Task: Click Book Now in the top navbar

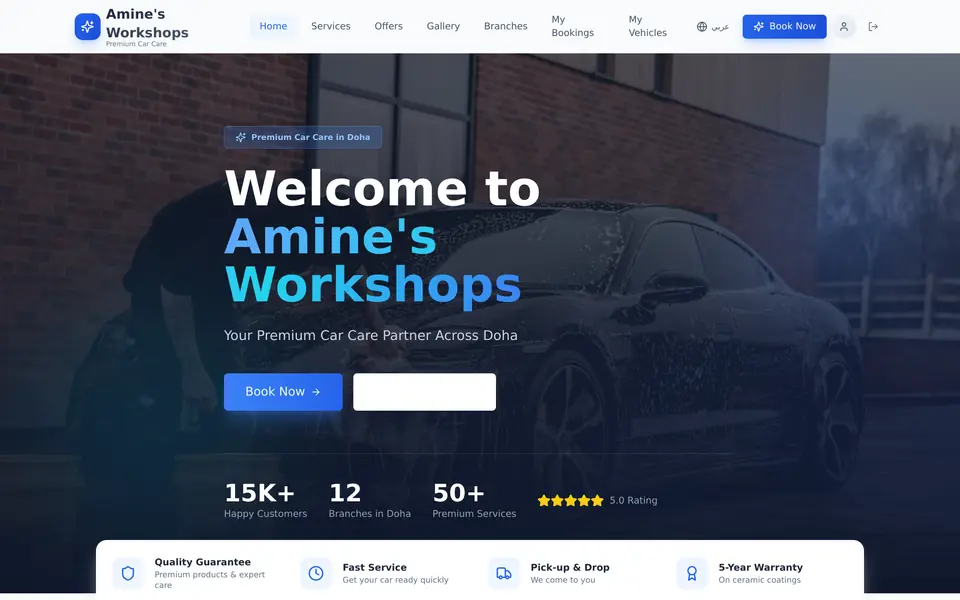Action: tap(784, 26)
